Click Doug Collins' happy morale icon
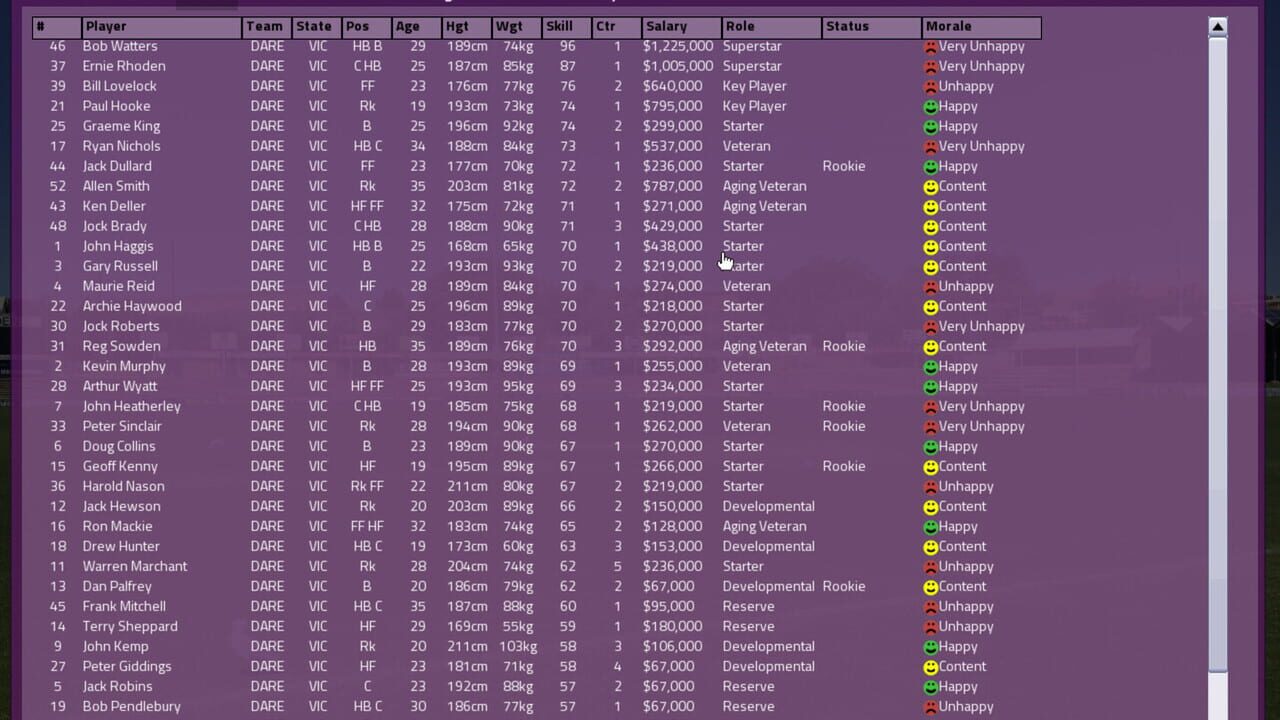The width and height of the screenshot is (1280, 720). click(x=931, y=446)
